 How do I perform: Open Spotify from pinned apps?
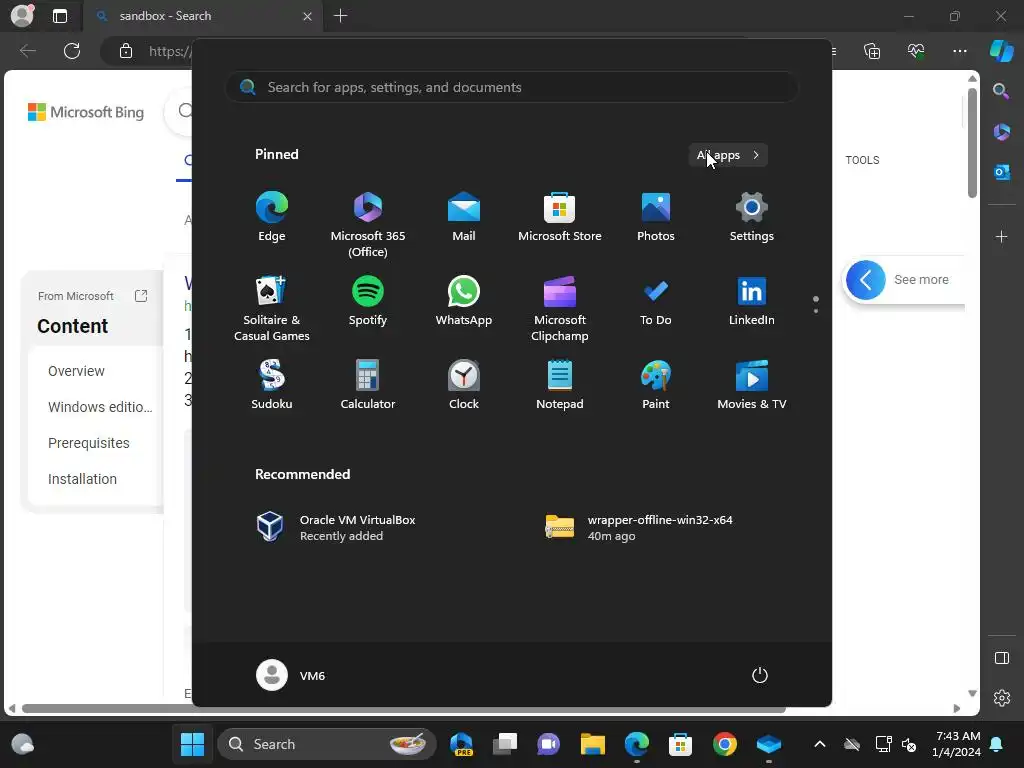click(368, 300)
